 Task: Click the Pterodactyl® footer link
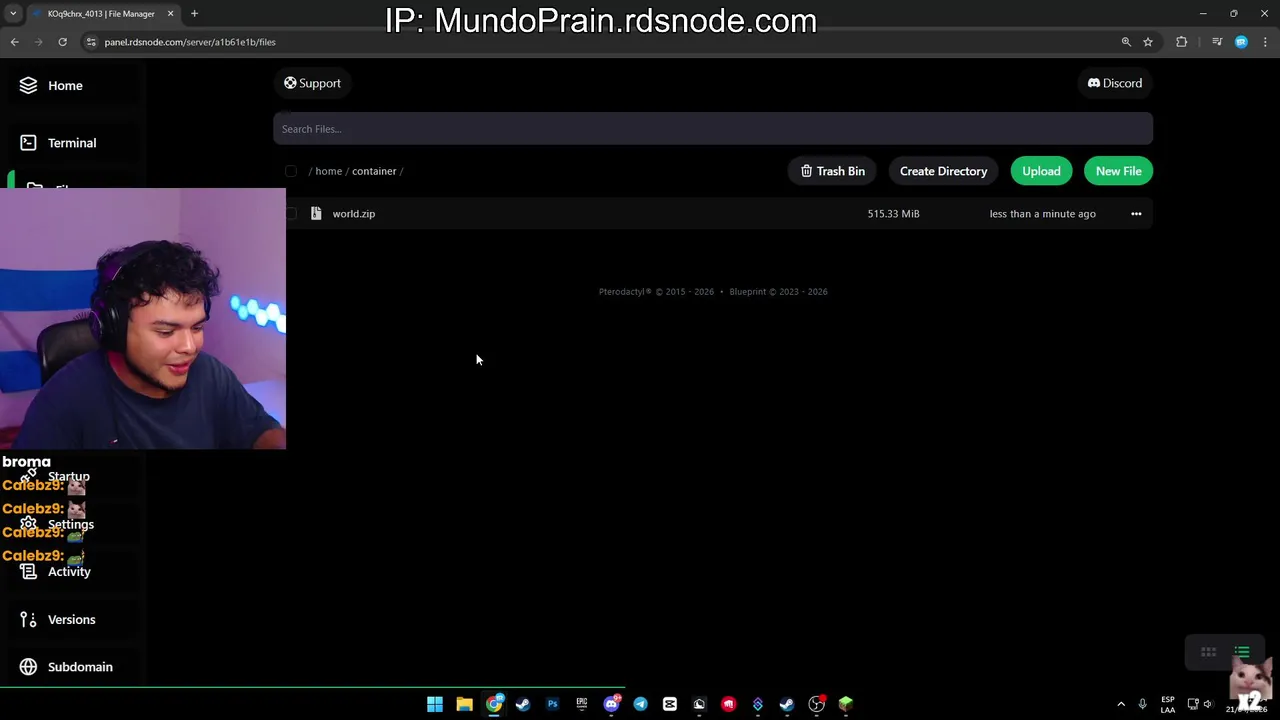pos(625,292)
